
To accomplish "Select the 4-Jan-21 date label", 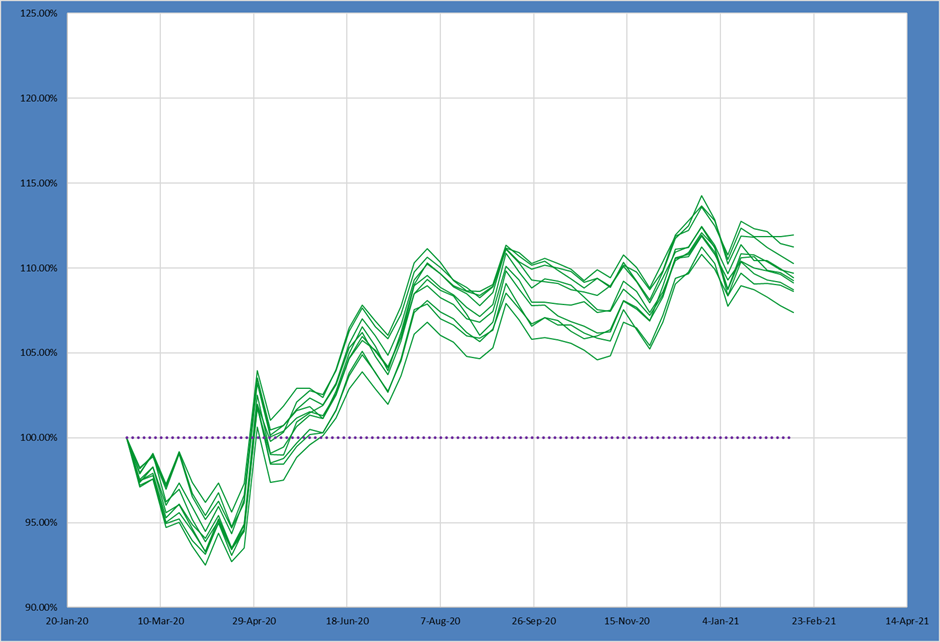I will coord(721,621).
